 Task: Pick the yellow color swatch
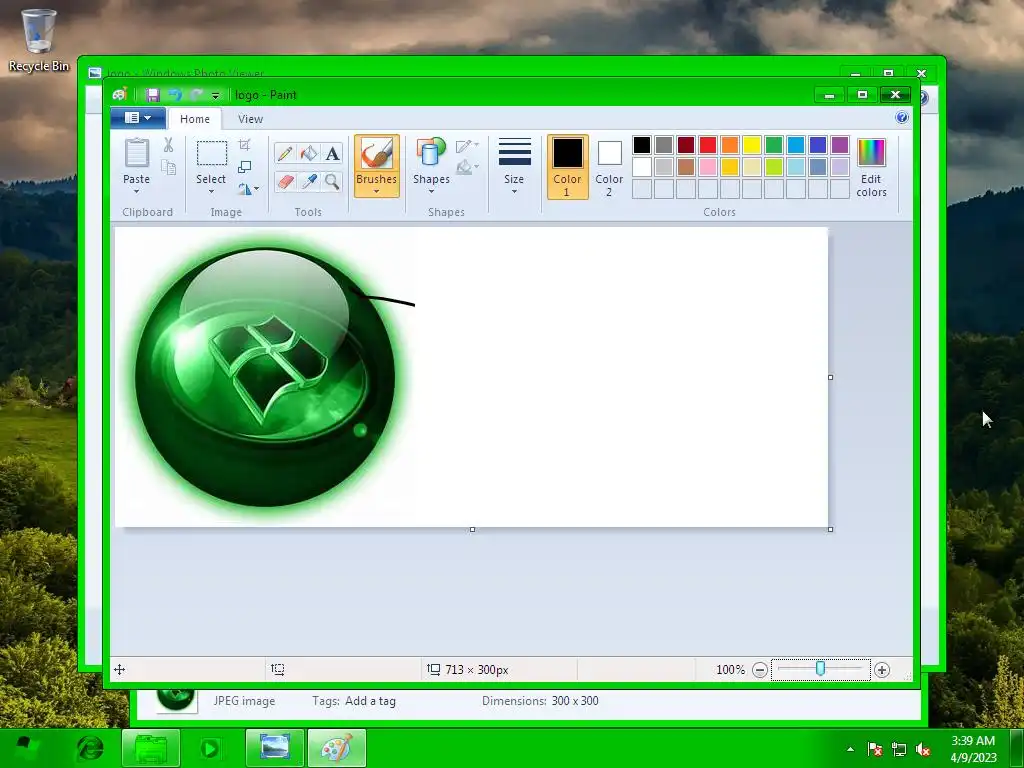(752, 144)
